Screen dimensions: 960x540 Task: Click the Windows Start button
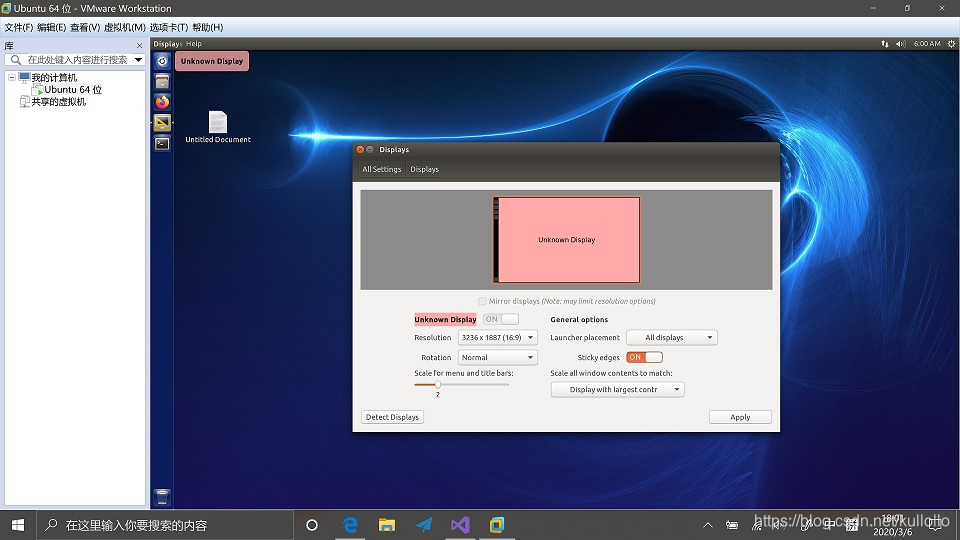click(18, 525)
